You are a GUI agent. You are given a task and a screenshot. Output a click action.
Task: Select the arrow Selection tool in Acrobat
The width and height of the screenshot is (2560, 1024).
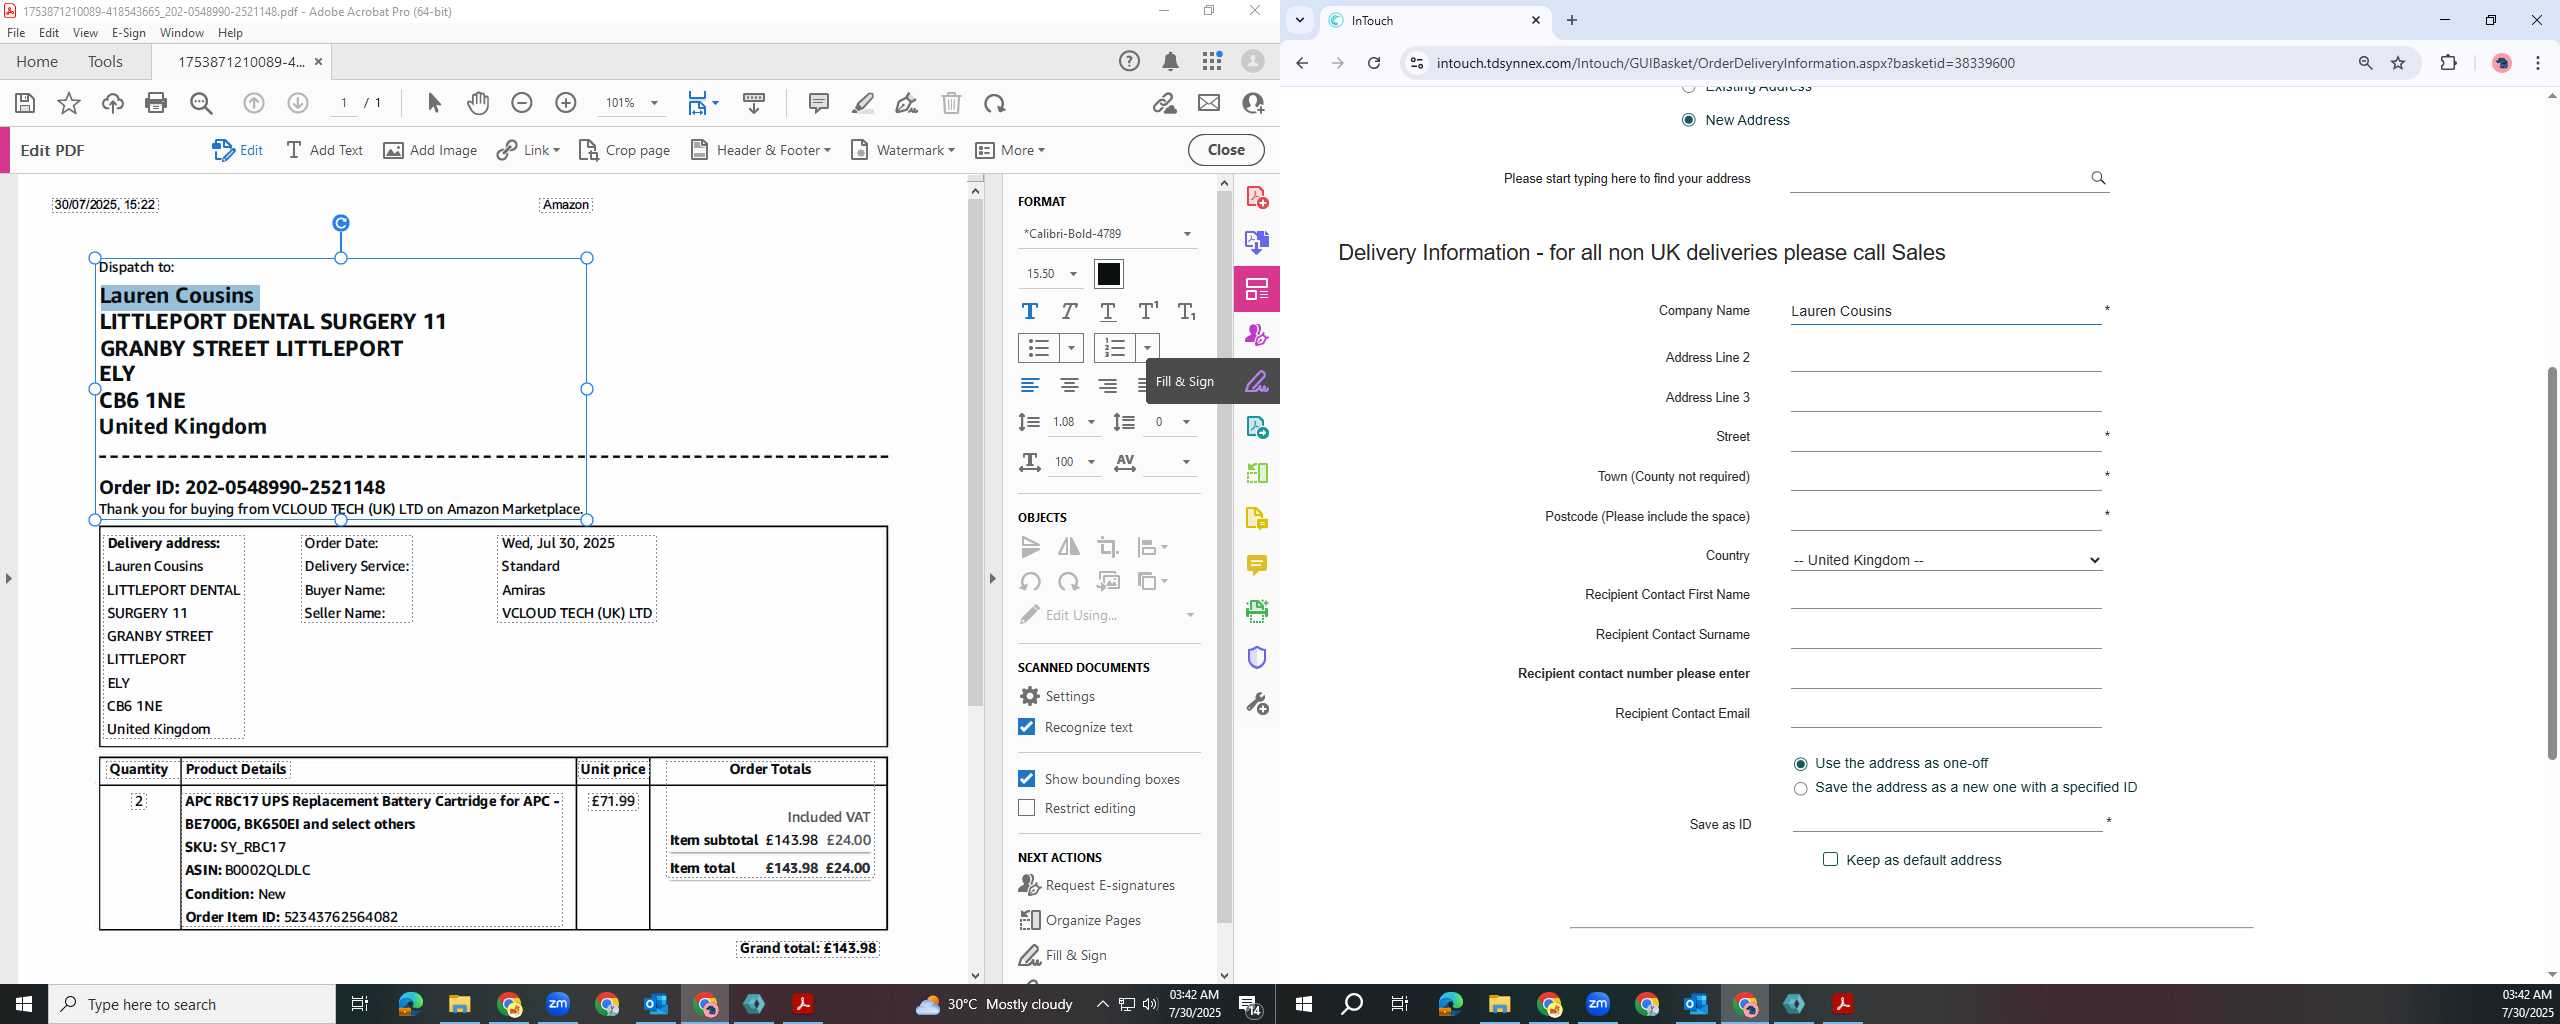pyautogui.click(x=434, y=103)
